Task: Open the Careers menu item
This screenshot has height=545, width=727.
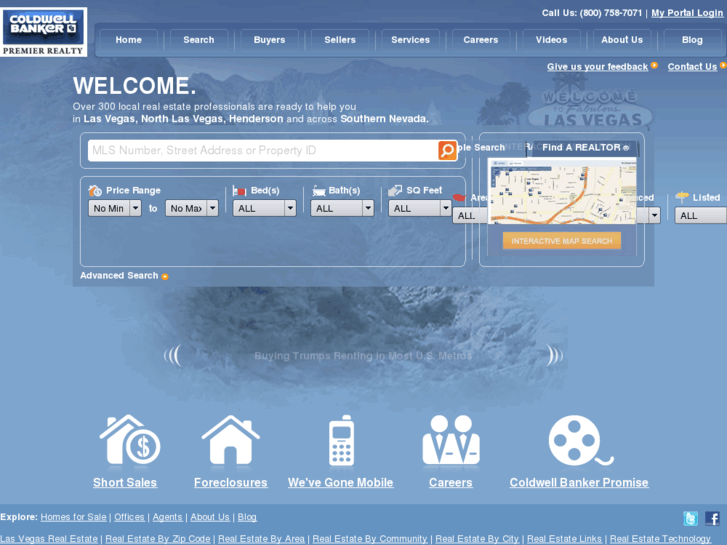Action: pos(481,40)
